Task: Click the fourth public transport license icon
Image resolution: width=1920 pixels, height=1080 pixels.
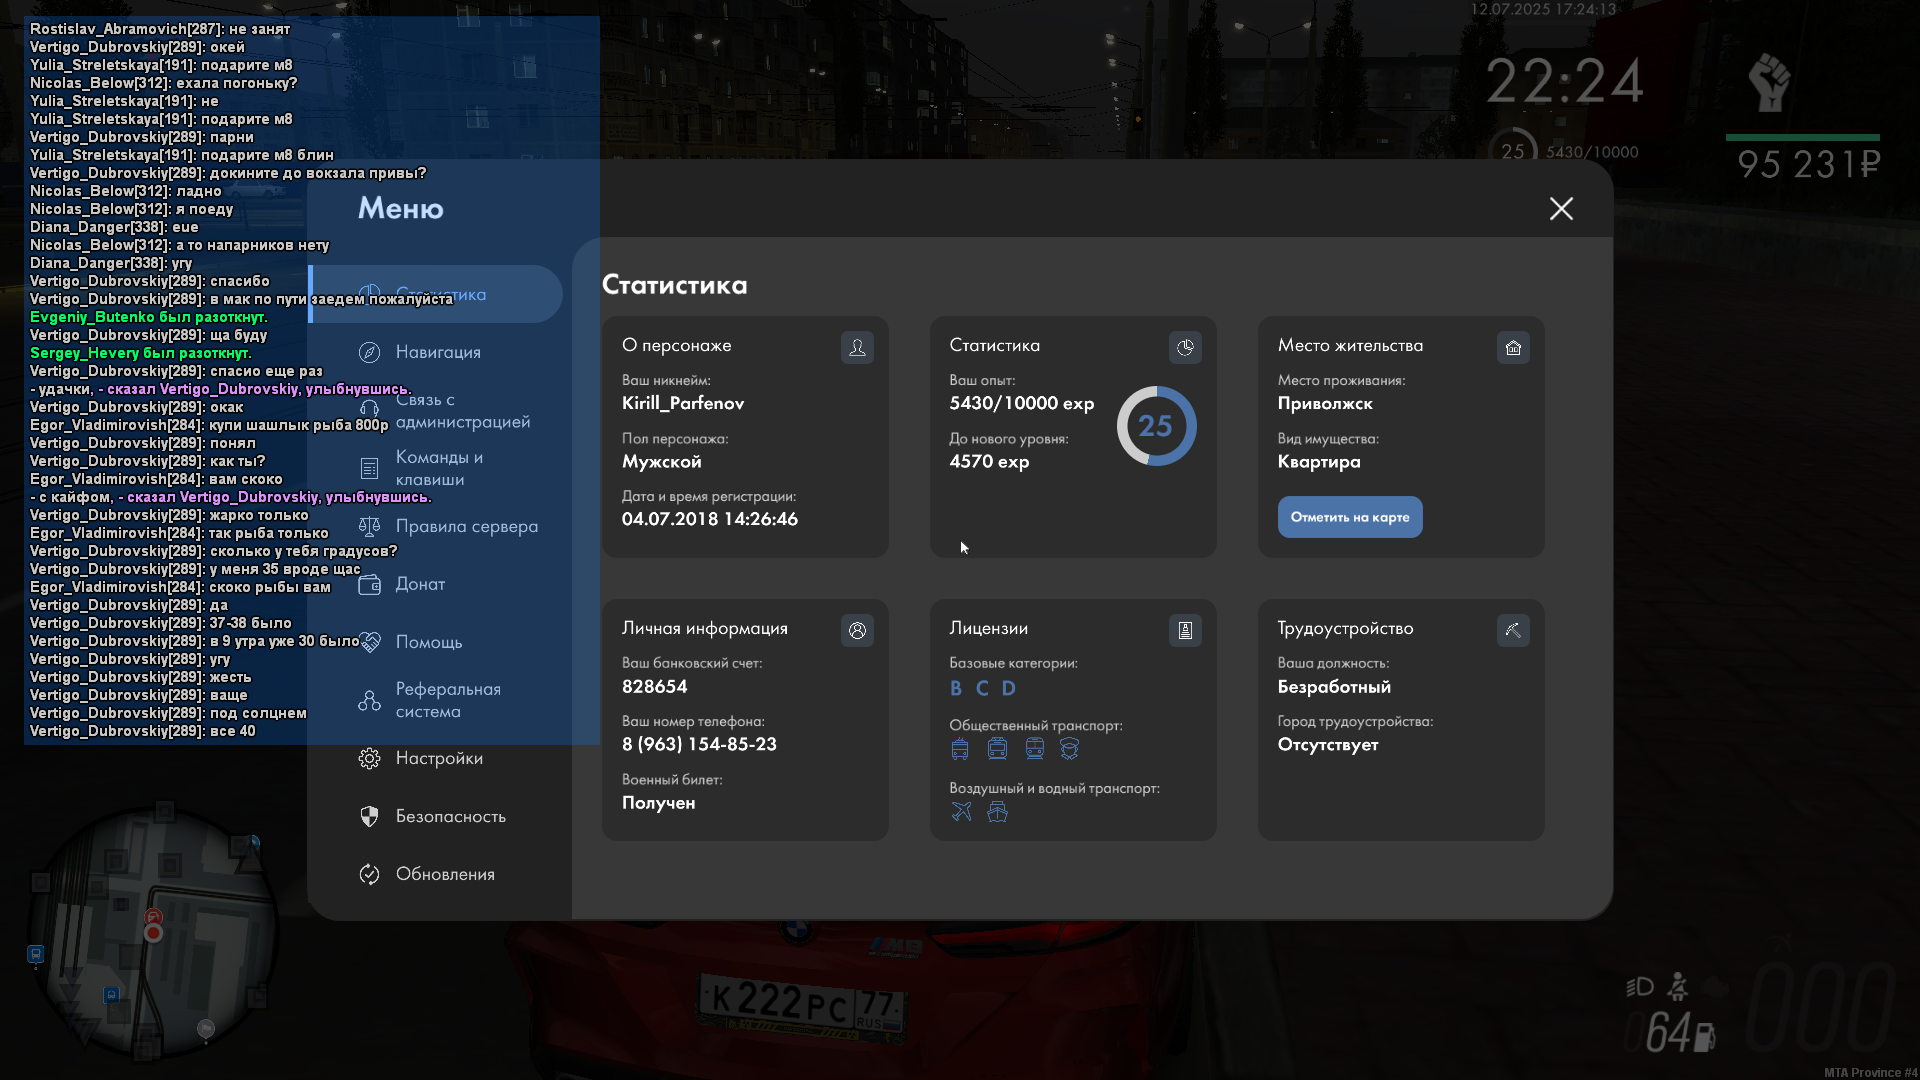Action: pos(1070,749)
